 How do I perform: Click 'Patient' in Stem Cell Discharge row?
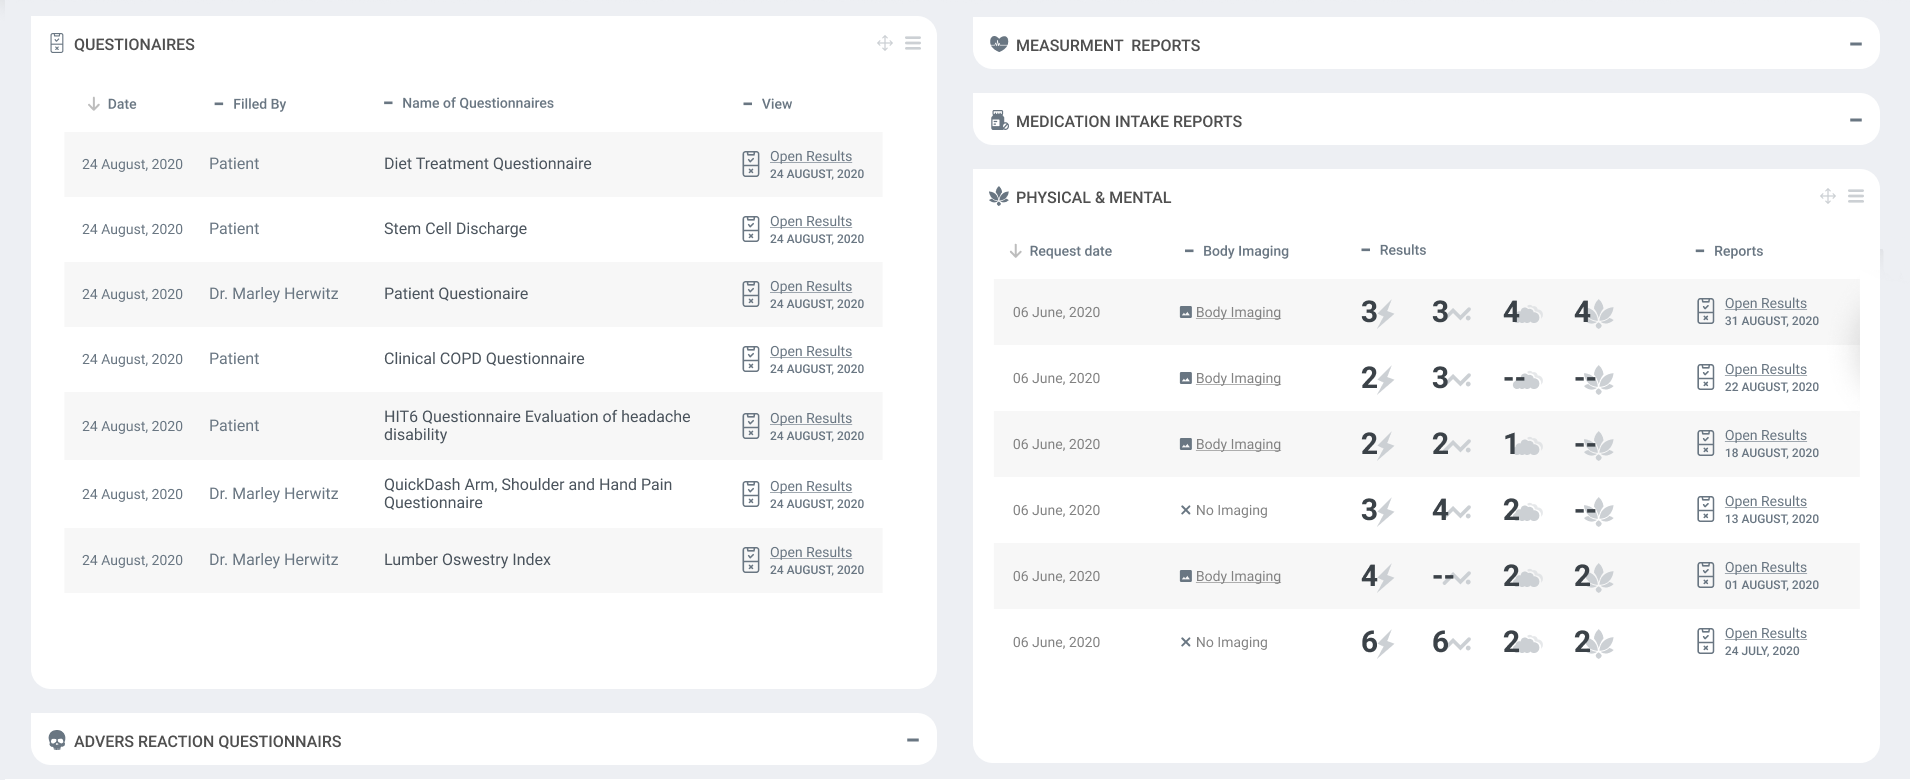pyautogui.click(x=234, y=229)
